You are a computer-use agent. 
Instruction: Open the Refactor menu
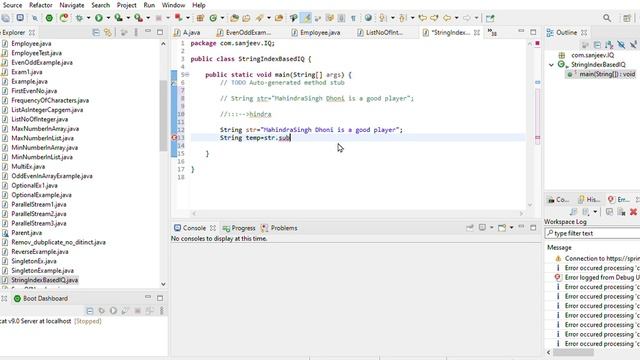41,5
